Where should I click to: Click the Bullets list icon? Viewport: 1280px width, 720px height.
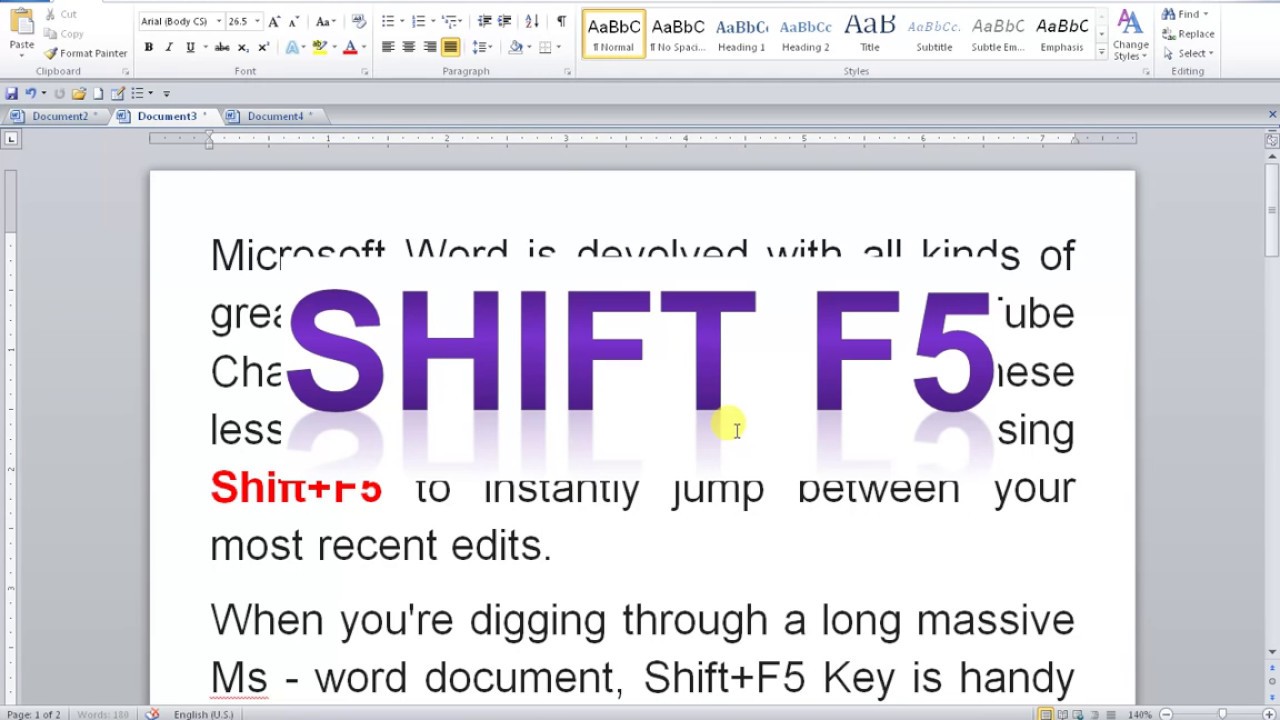pos(388,21)
